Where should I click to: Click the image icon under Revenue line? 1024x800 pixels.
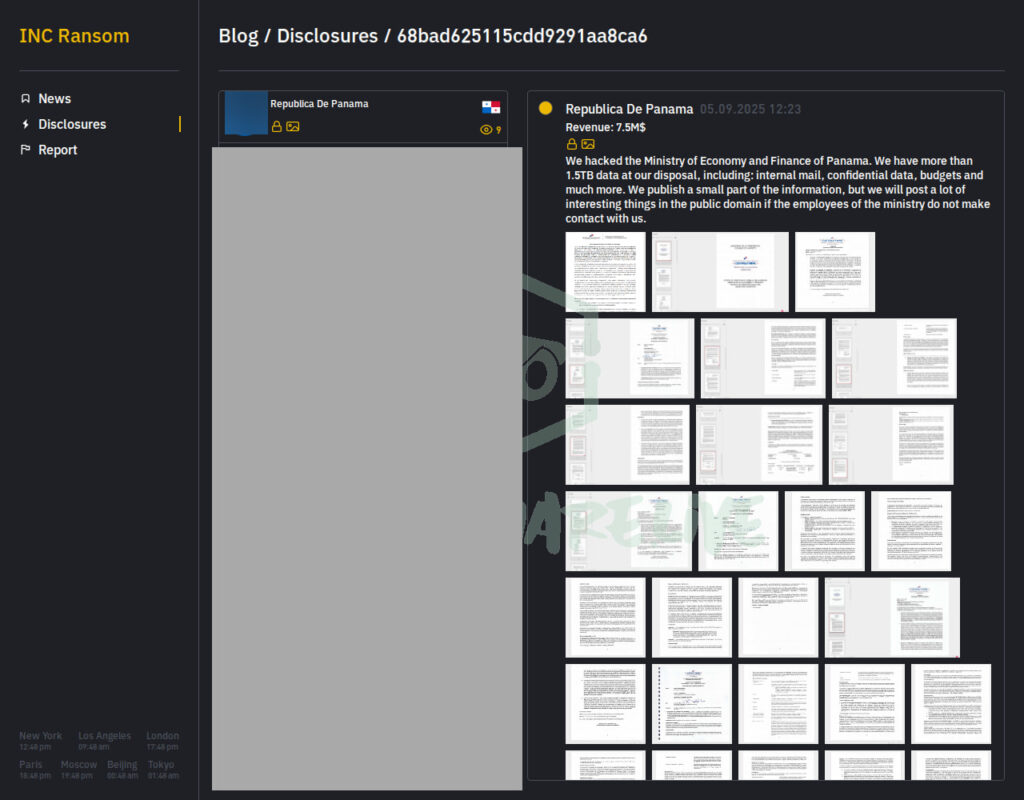[x=588, y=144]
